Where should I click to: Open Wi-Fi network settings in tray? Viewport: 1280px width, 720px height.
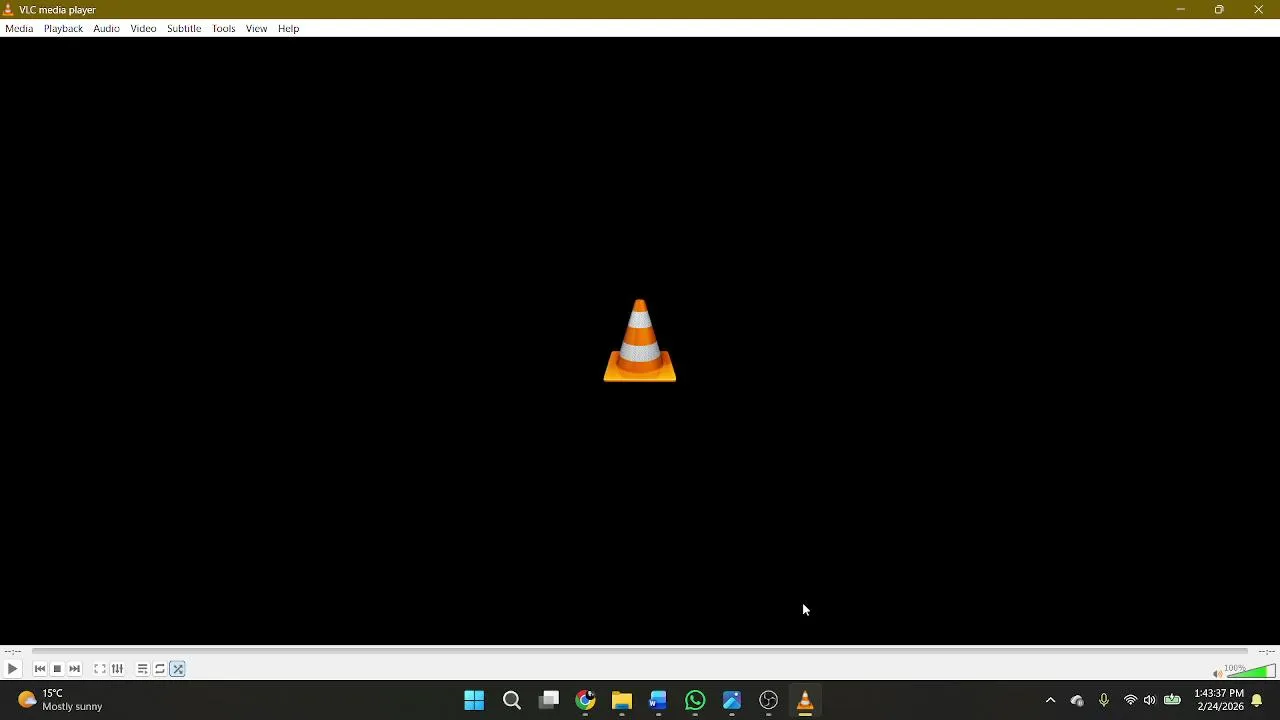[x=1130, y=701]
